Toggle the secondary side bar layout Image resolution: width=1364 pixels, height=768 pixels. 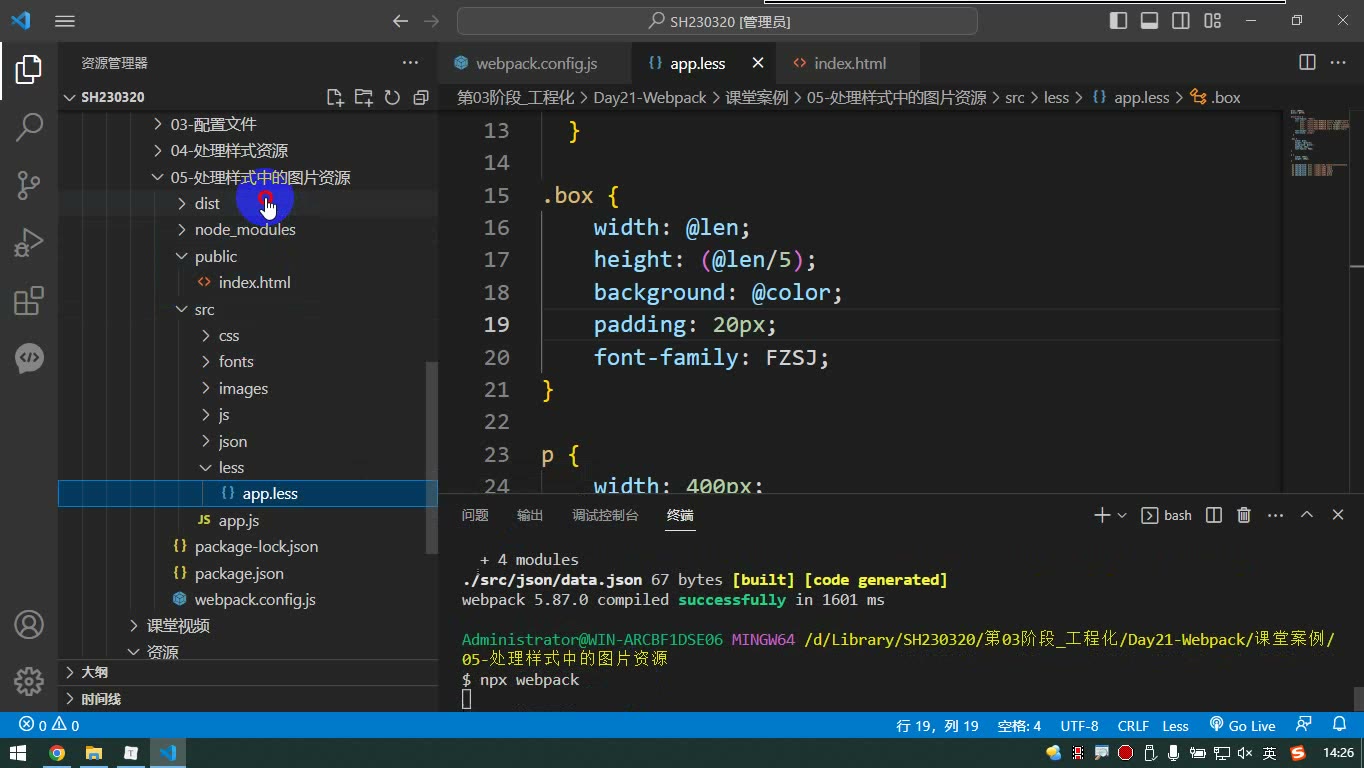coord(1181,21)
